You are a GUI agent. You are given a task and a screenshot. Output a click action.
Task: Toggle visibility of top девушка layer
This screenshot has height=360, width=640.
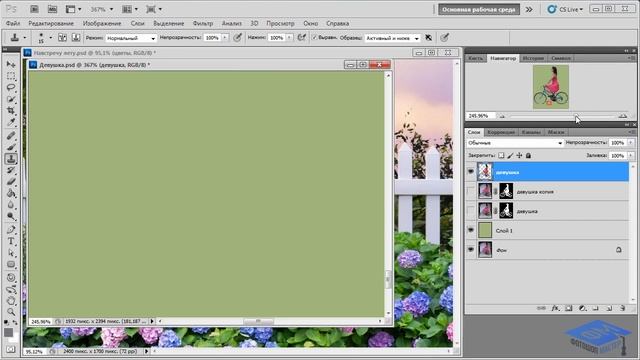(x=471, y=171)
